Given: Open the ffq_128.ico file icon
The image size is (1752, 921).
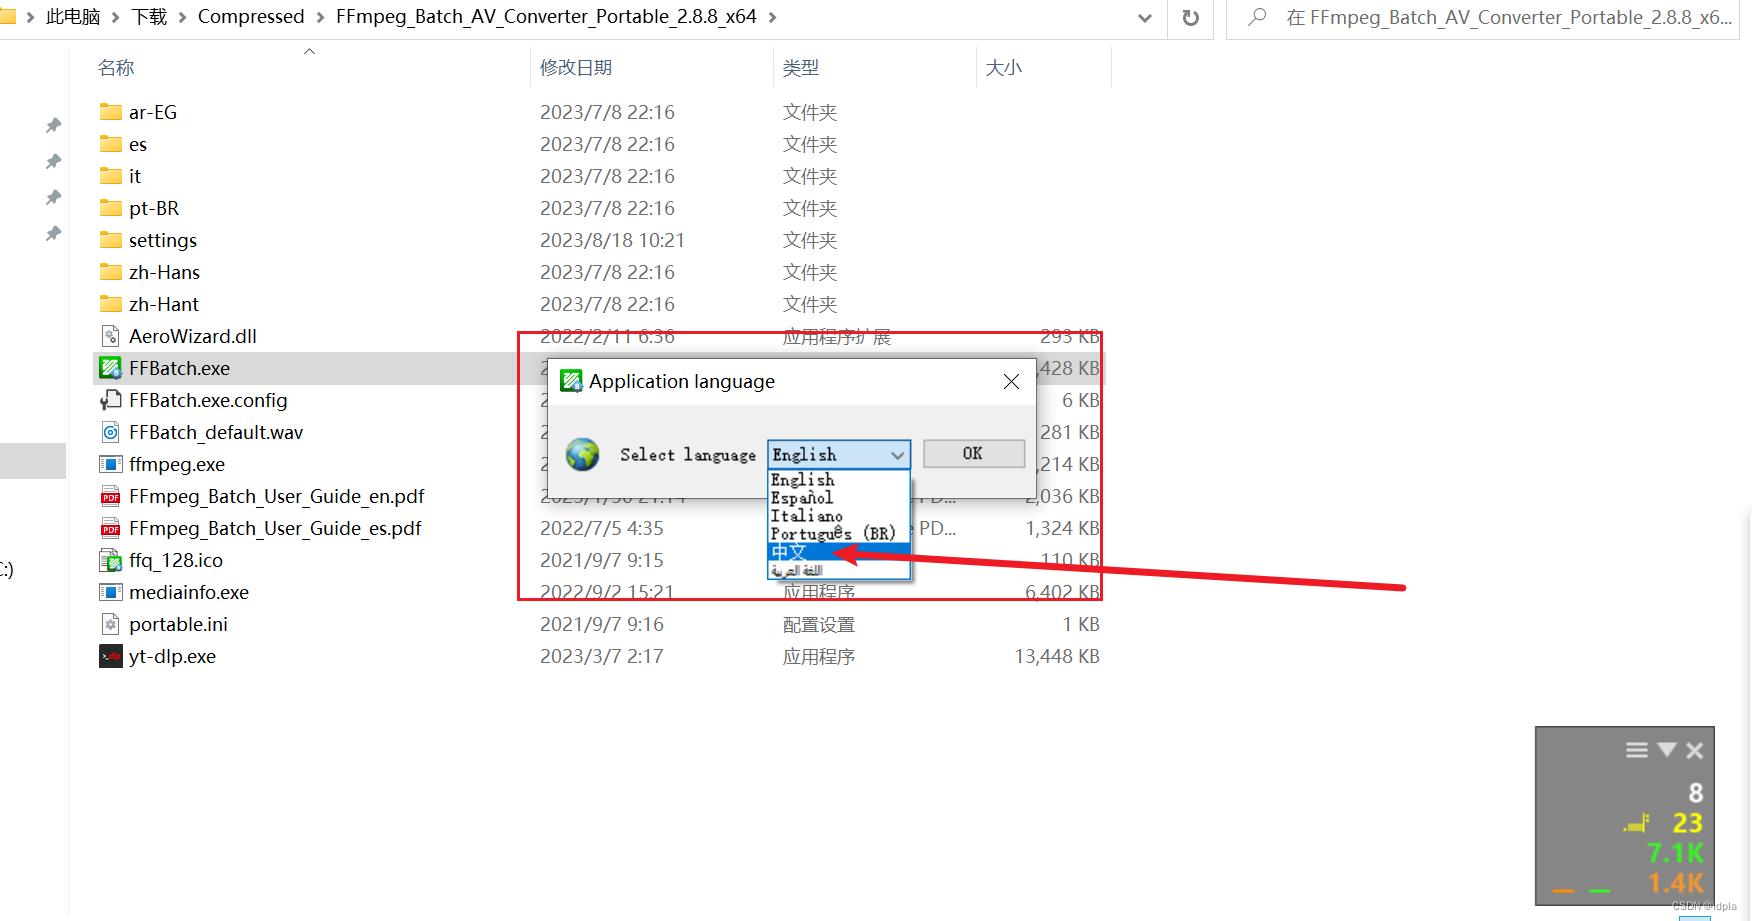Looking at the screenshot, I should 110,560.
